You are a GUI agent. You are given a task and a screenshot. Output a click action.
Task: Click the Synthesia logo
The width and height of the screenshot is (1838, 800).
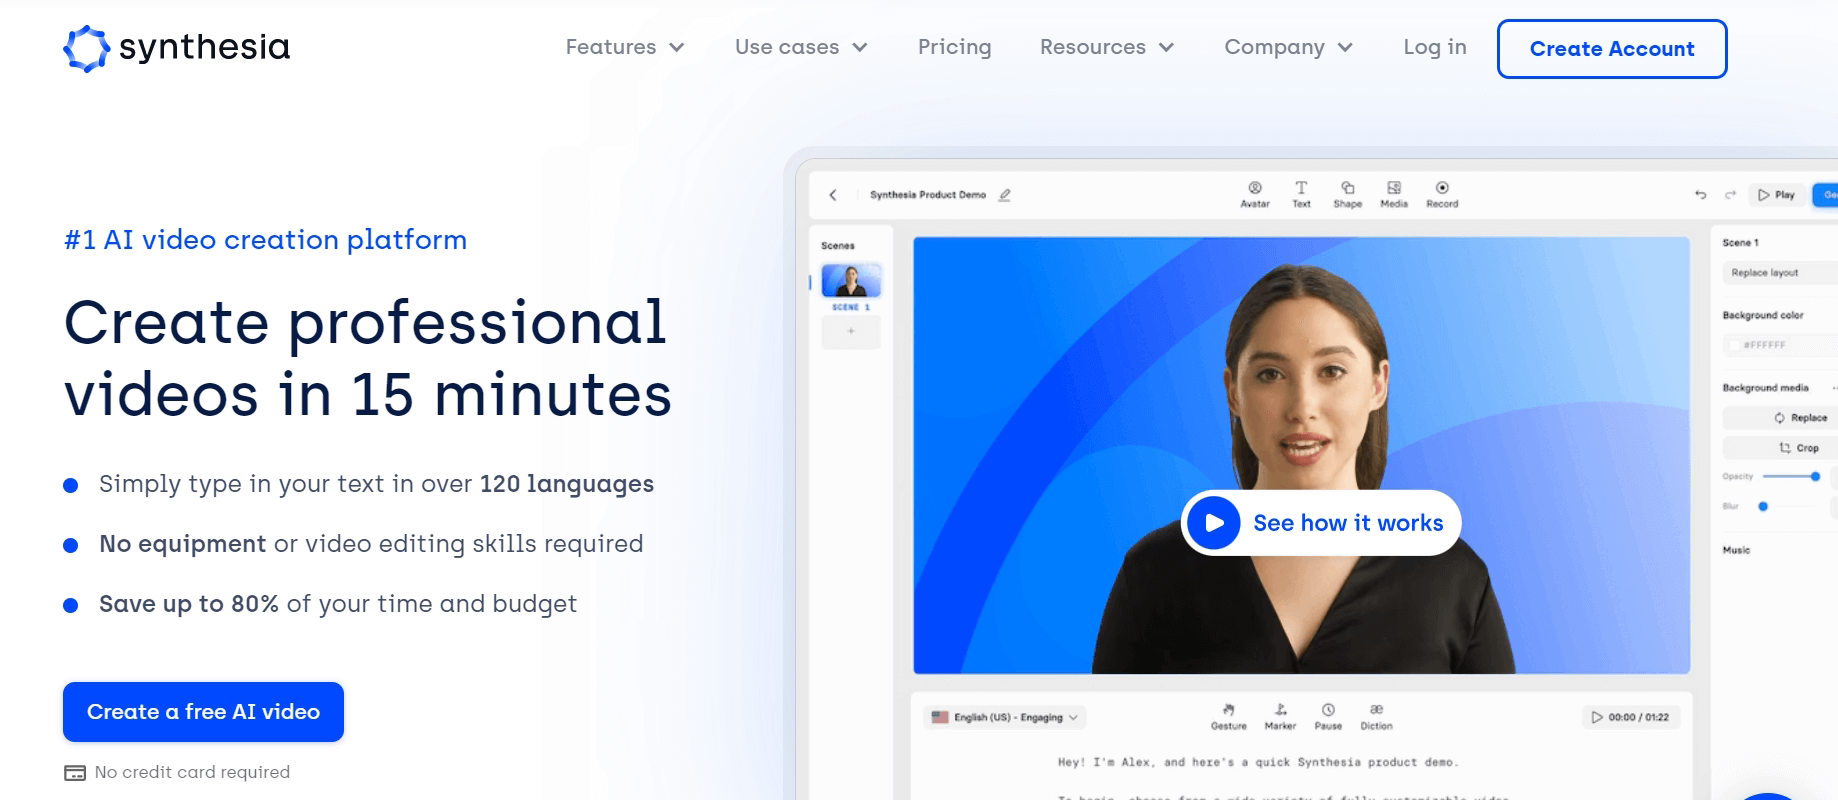point(176,48)
